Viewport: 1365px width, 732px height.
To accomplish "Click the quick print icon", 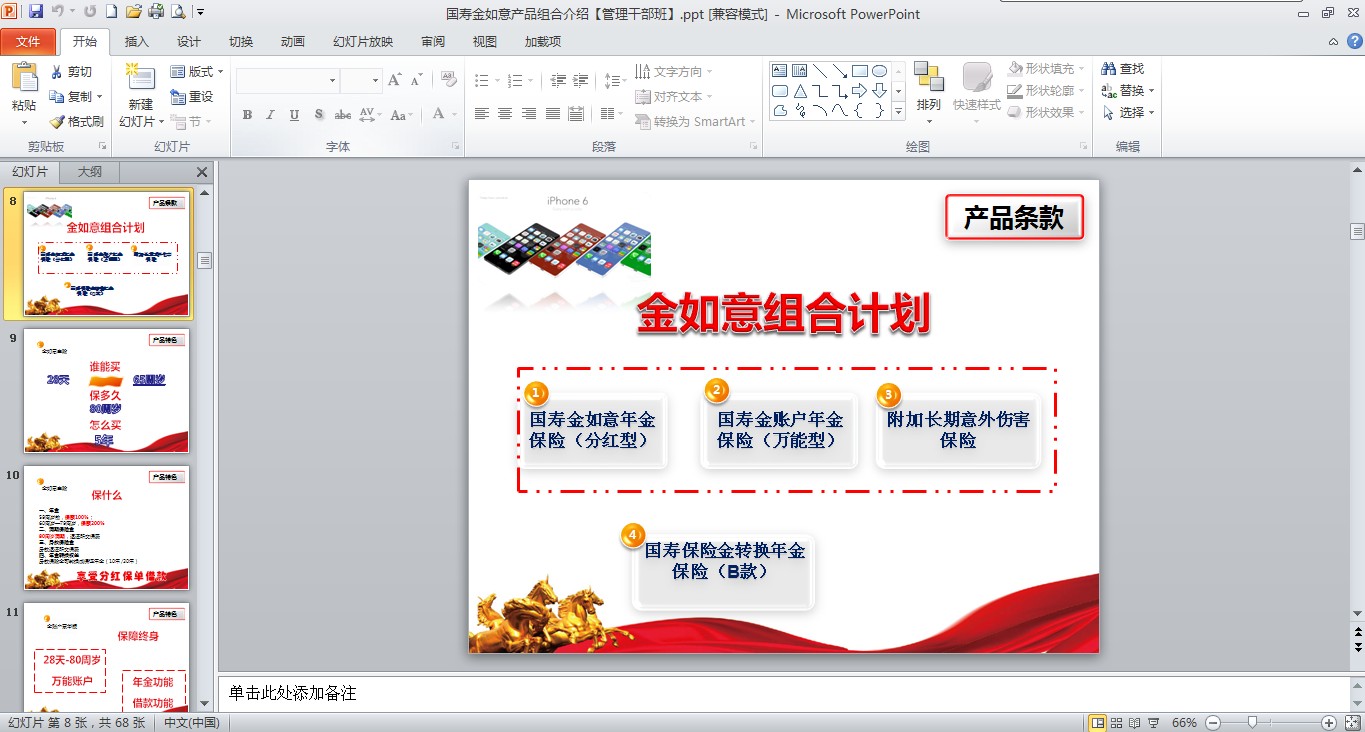I will [156, 12].
